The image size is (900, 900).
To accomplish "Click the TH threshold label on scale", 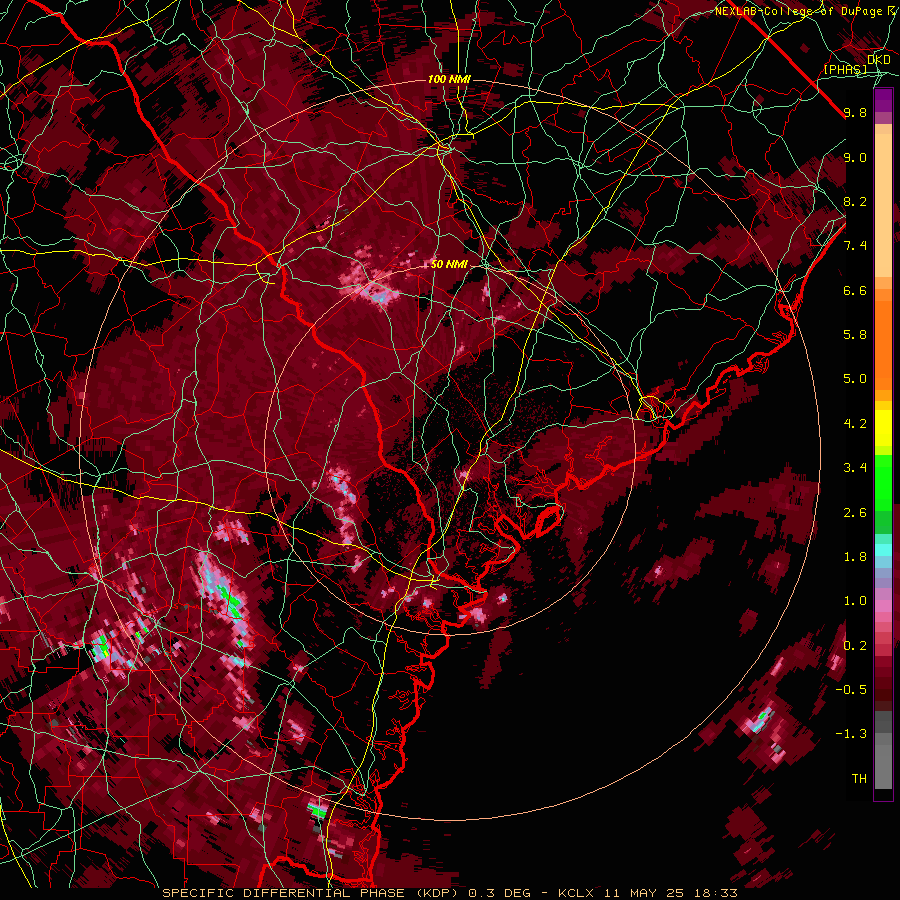I will tap(859, 779).
